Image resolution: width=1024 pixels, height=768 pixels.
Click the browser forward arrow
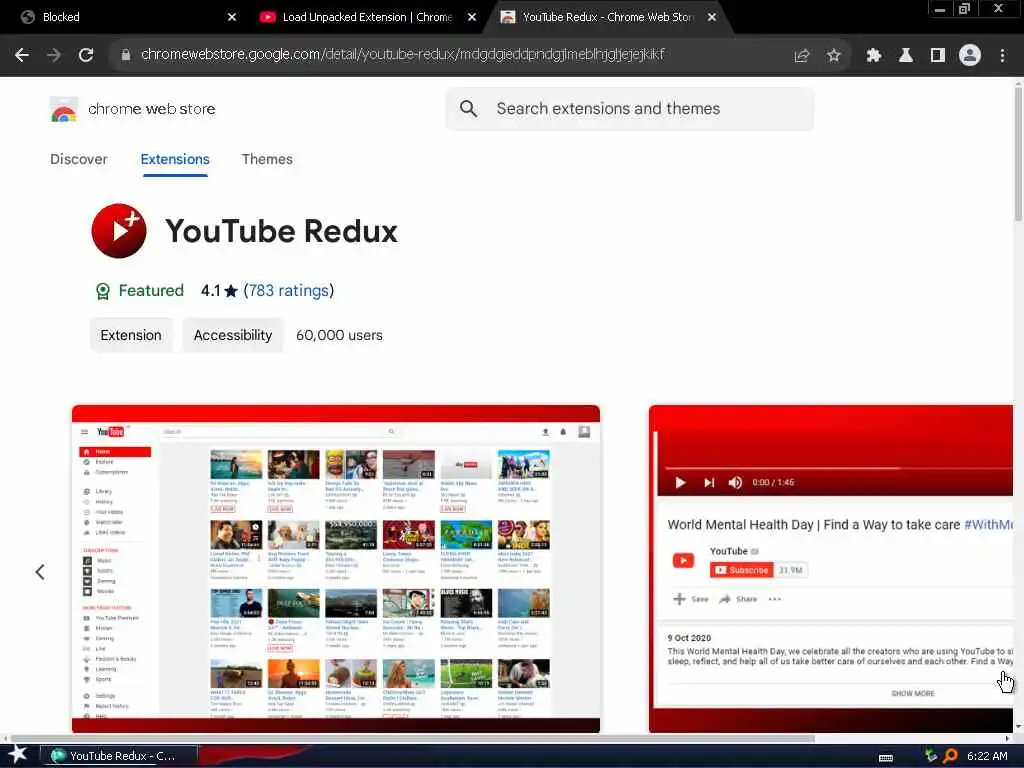pos(54,55)
